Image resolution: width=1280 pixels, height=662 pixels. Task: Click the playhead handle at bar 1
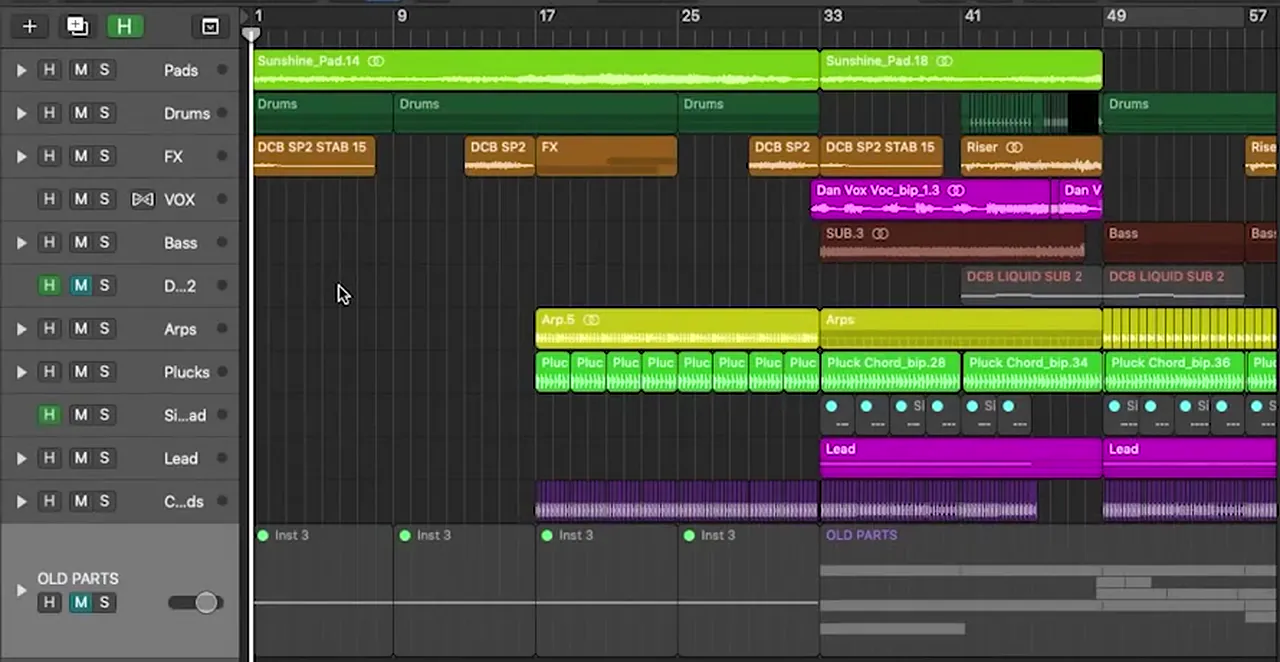click(x=251, y=34)
